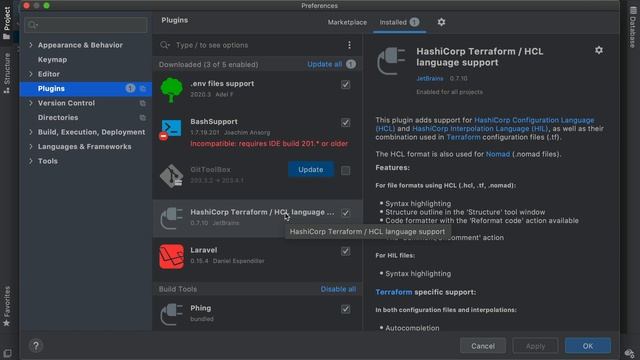Open the JetBrains vendor link

pos(430,78)
